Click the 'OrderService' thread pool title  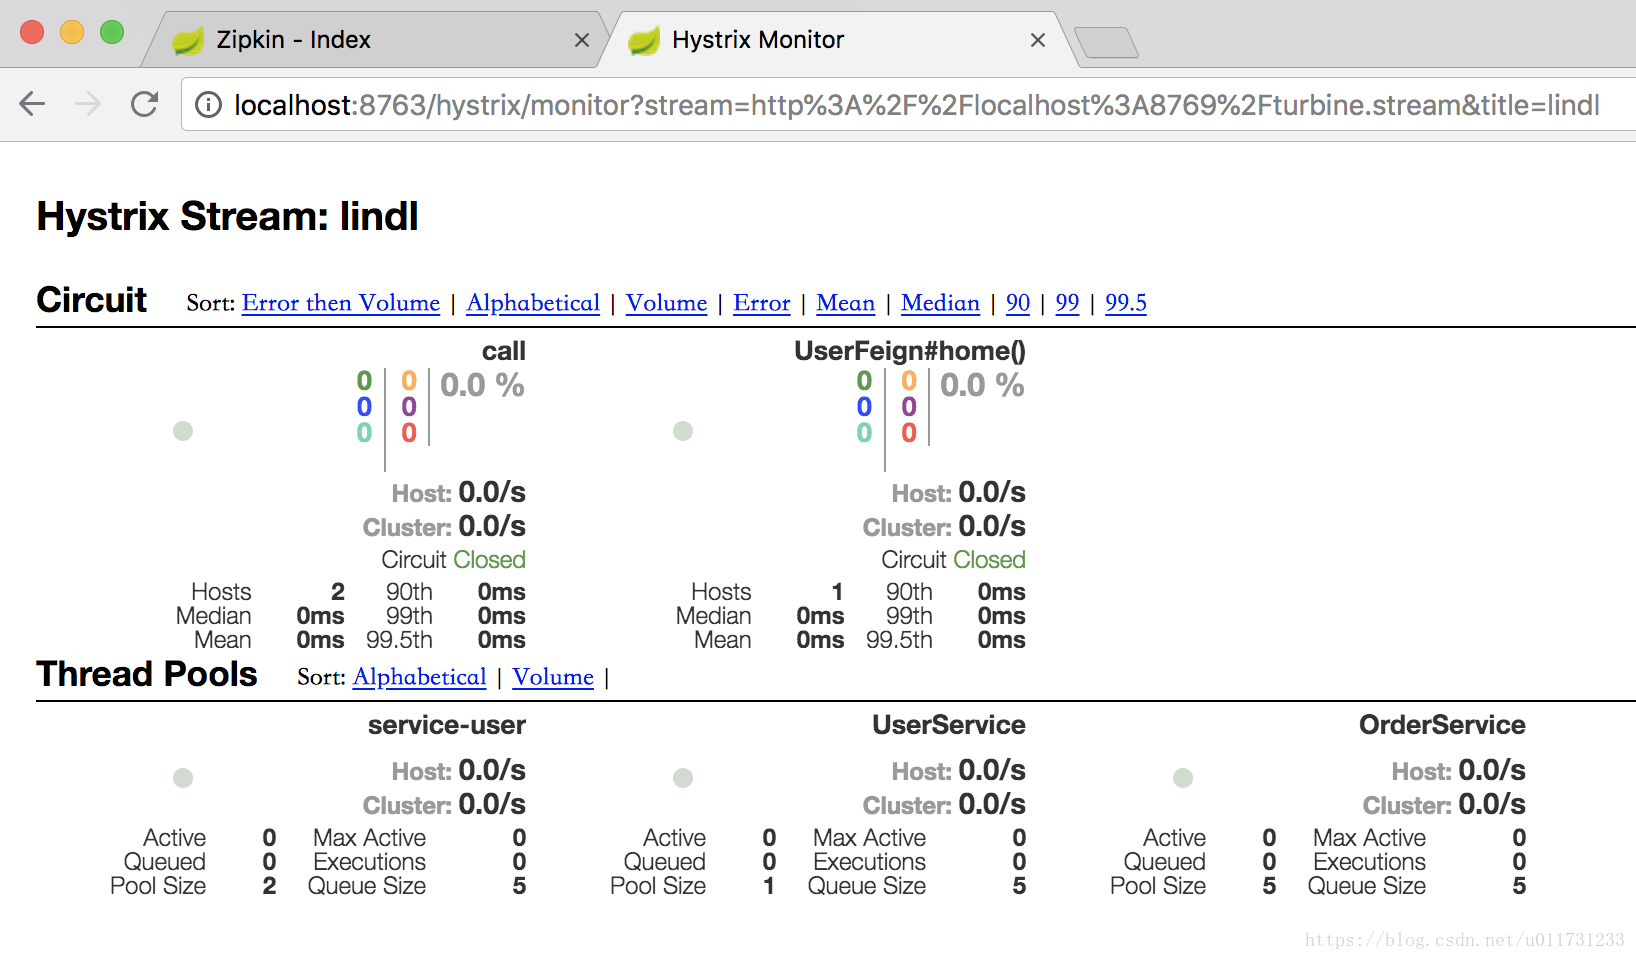click(x=1442, y=725)
